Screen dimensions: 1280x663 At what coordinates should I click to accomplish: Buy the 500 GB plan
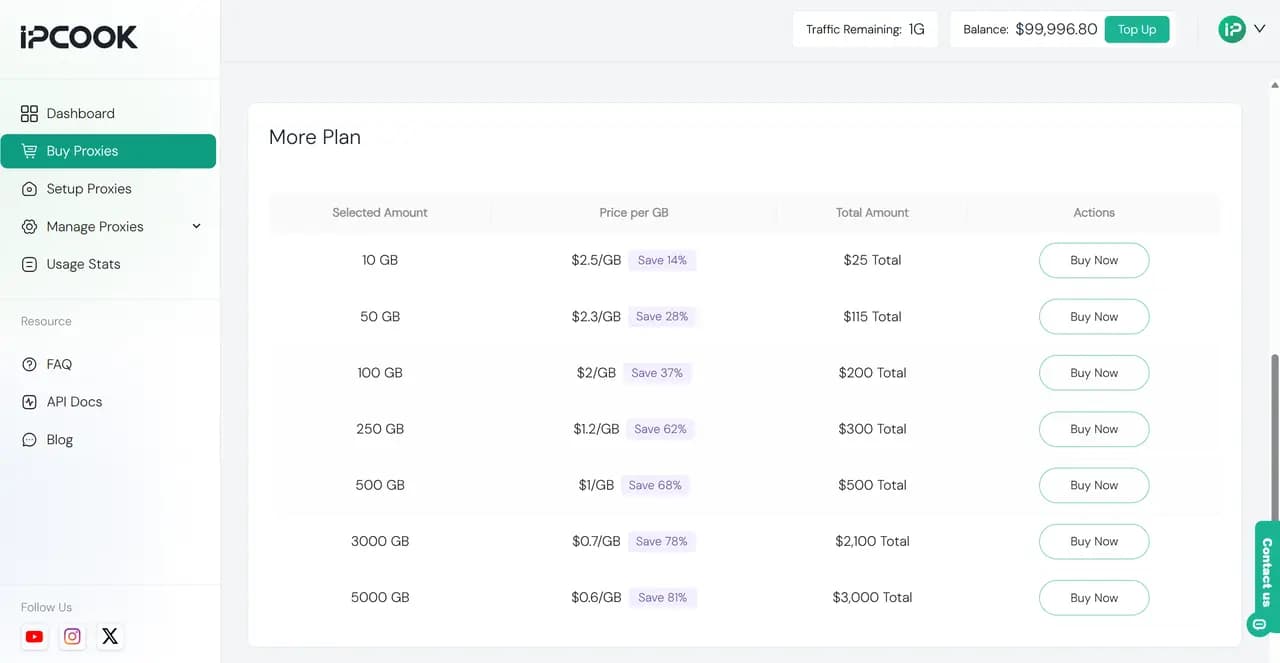coord(1094,485)
